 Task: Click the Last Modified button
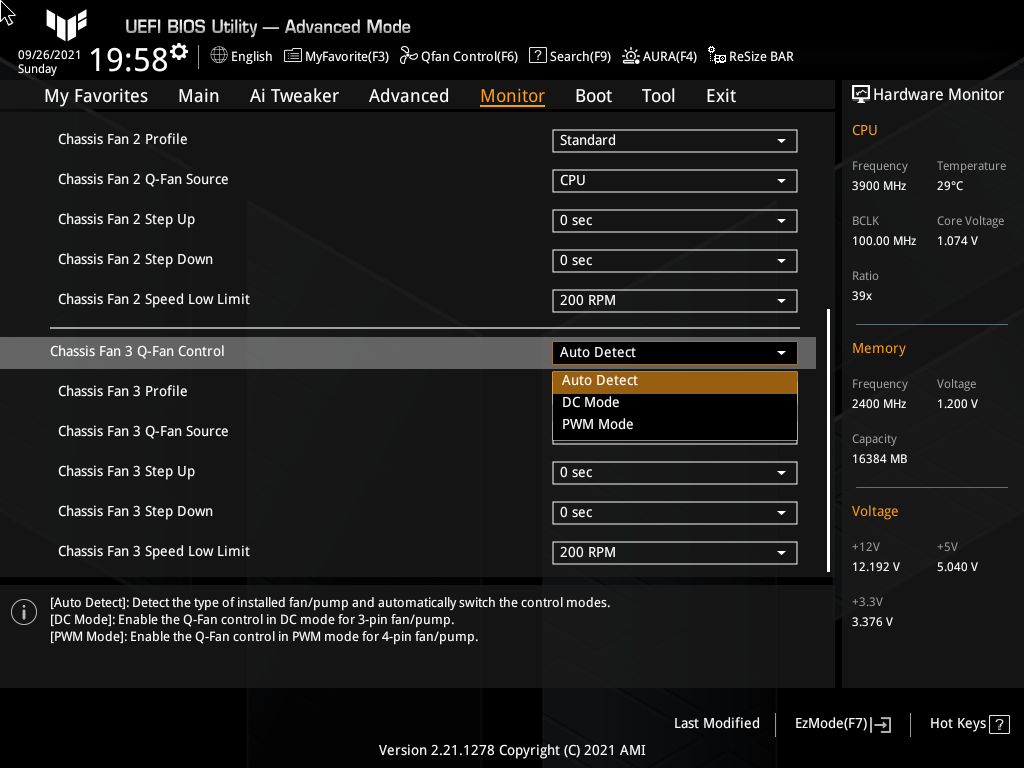(x=716, y=723)
